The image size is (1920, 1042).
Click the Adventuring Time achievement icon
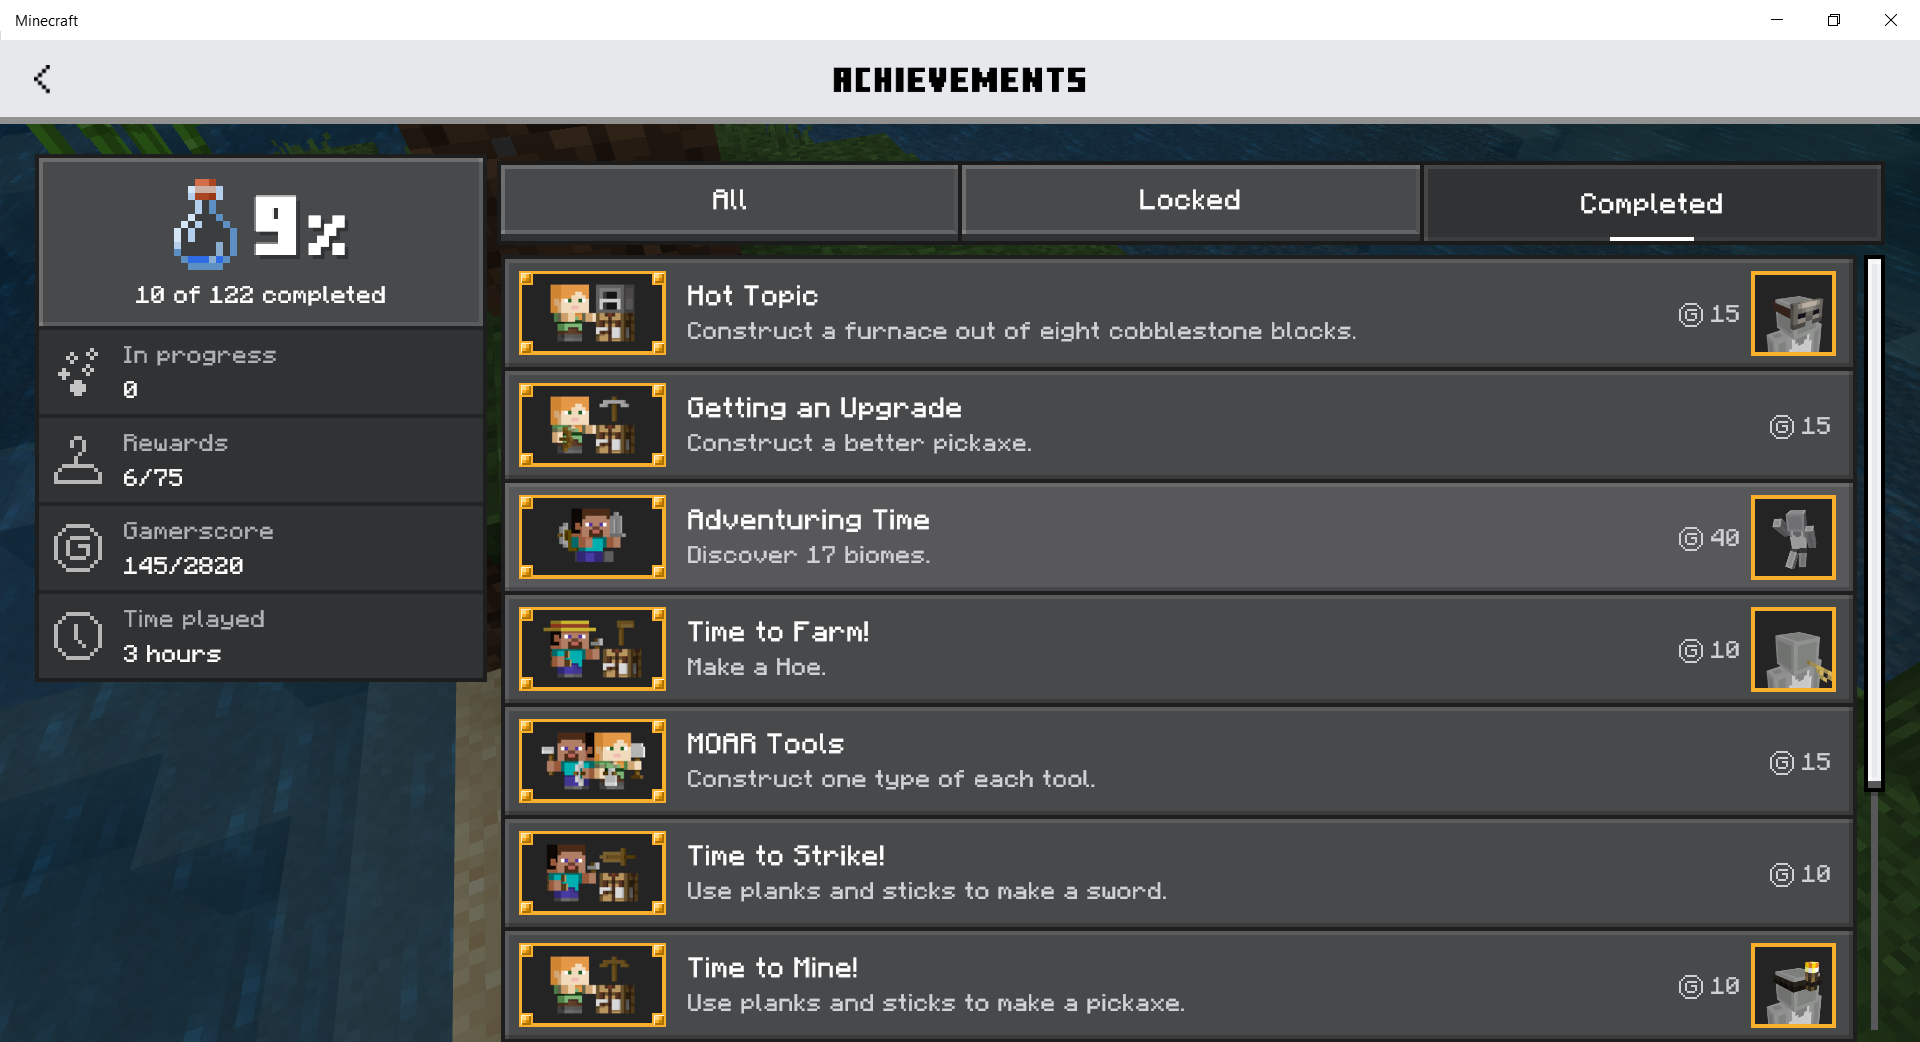click(x=592, y=537)
